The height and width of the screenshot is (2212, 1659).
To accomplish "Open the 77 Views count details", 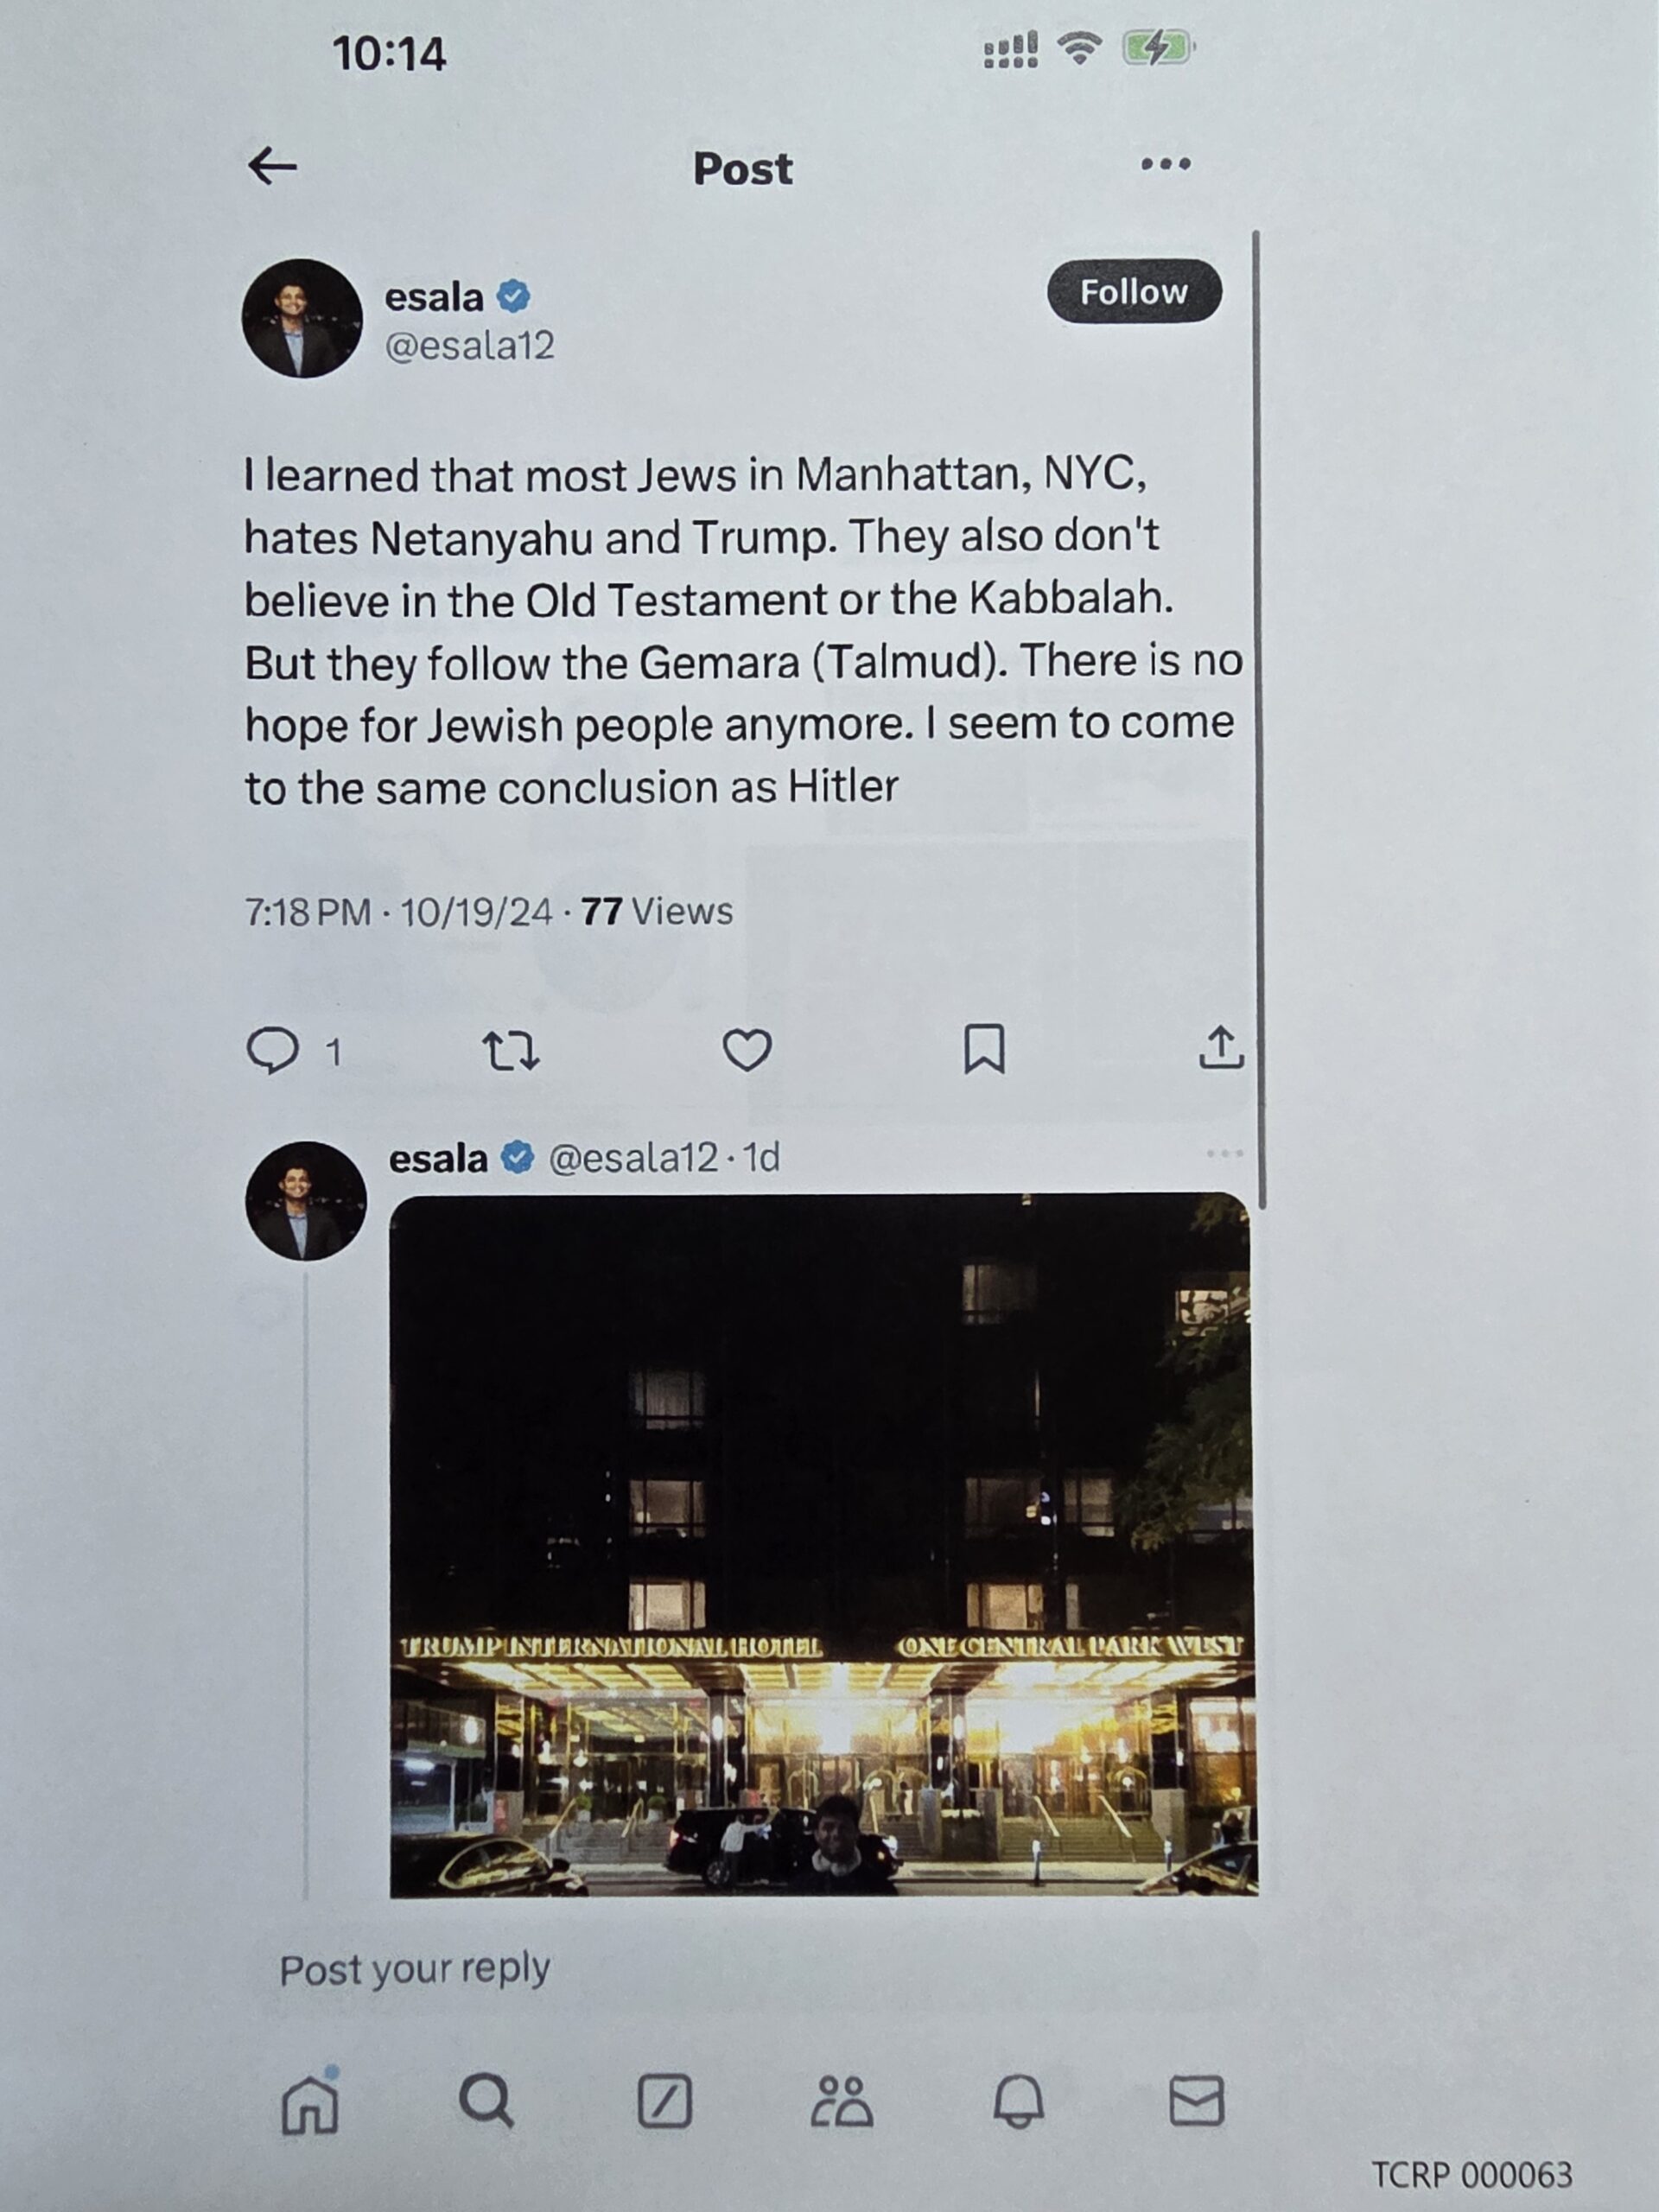I will 657,911.
